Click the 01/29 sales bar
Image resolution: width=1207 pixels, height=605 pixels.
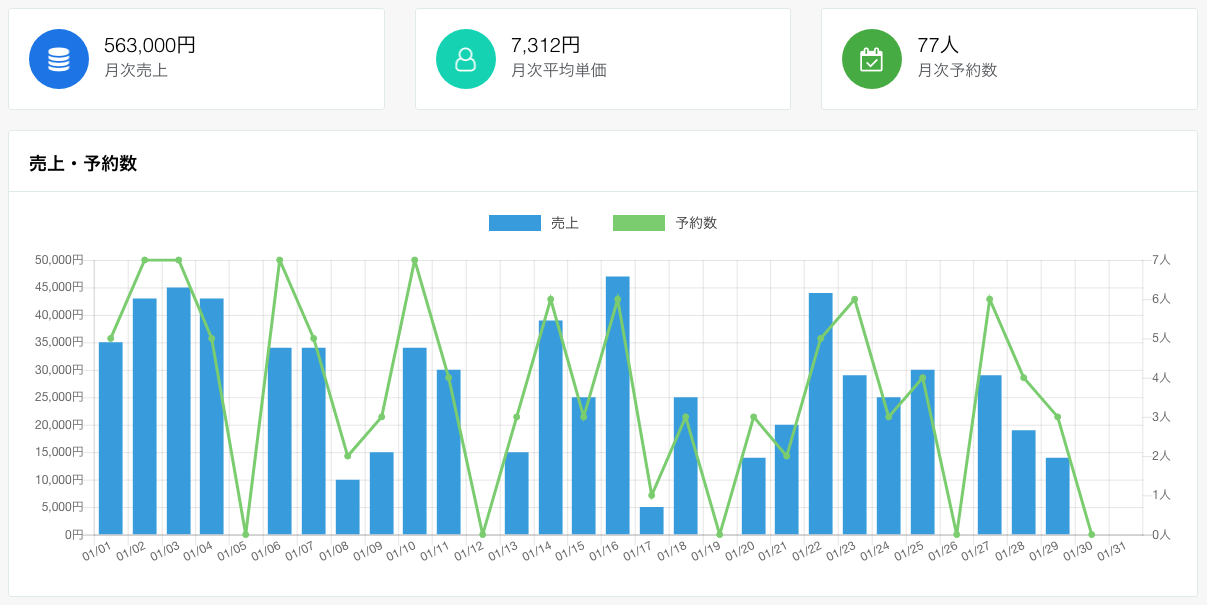pyautogui.click(x=1057, y=496)
